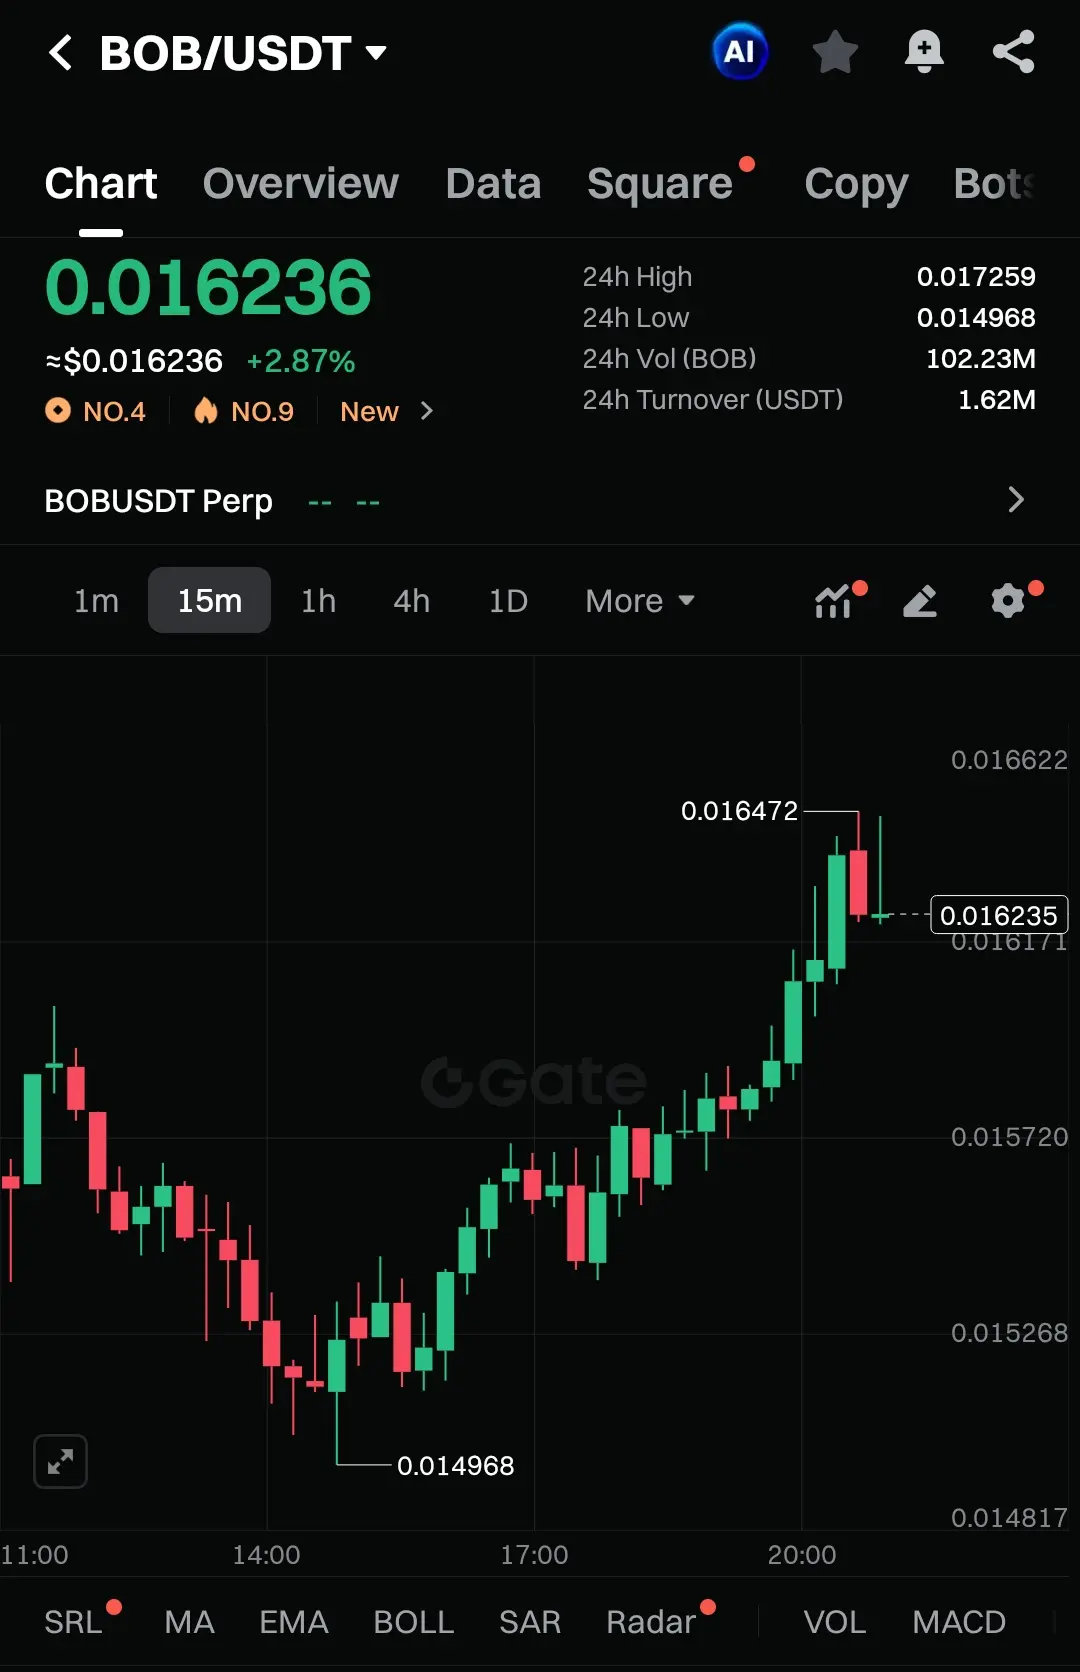Tap the 20:00 time axis label
This screenshot has height=1672, width=1080.
coord(802,1555)
